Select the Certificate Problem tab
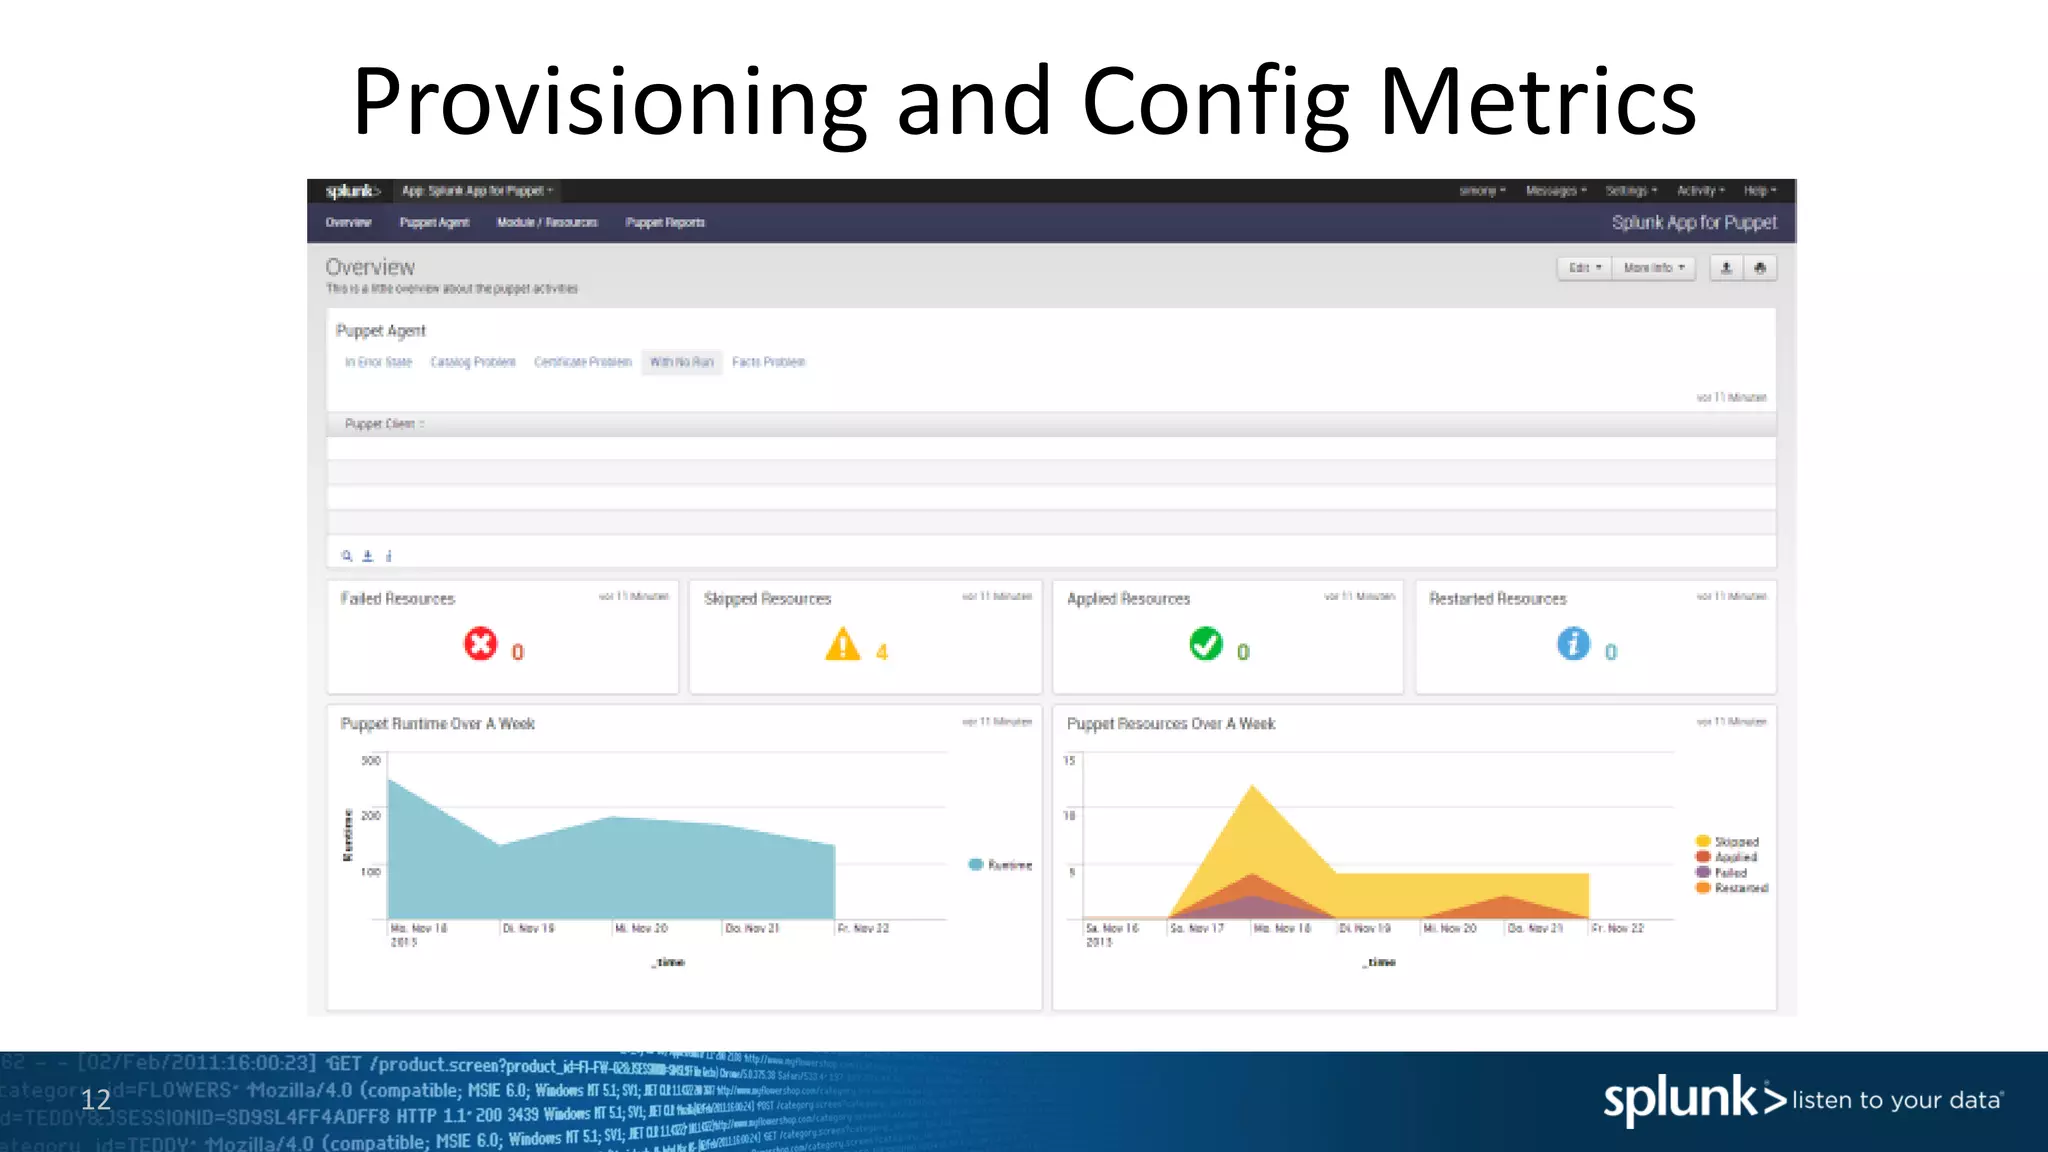The width and height of the screenshot is (2048, 1152). coord(583,362)
